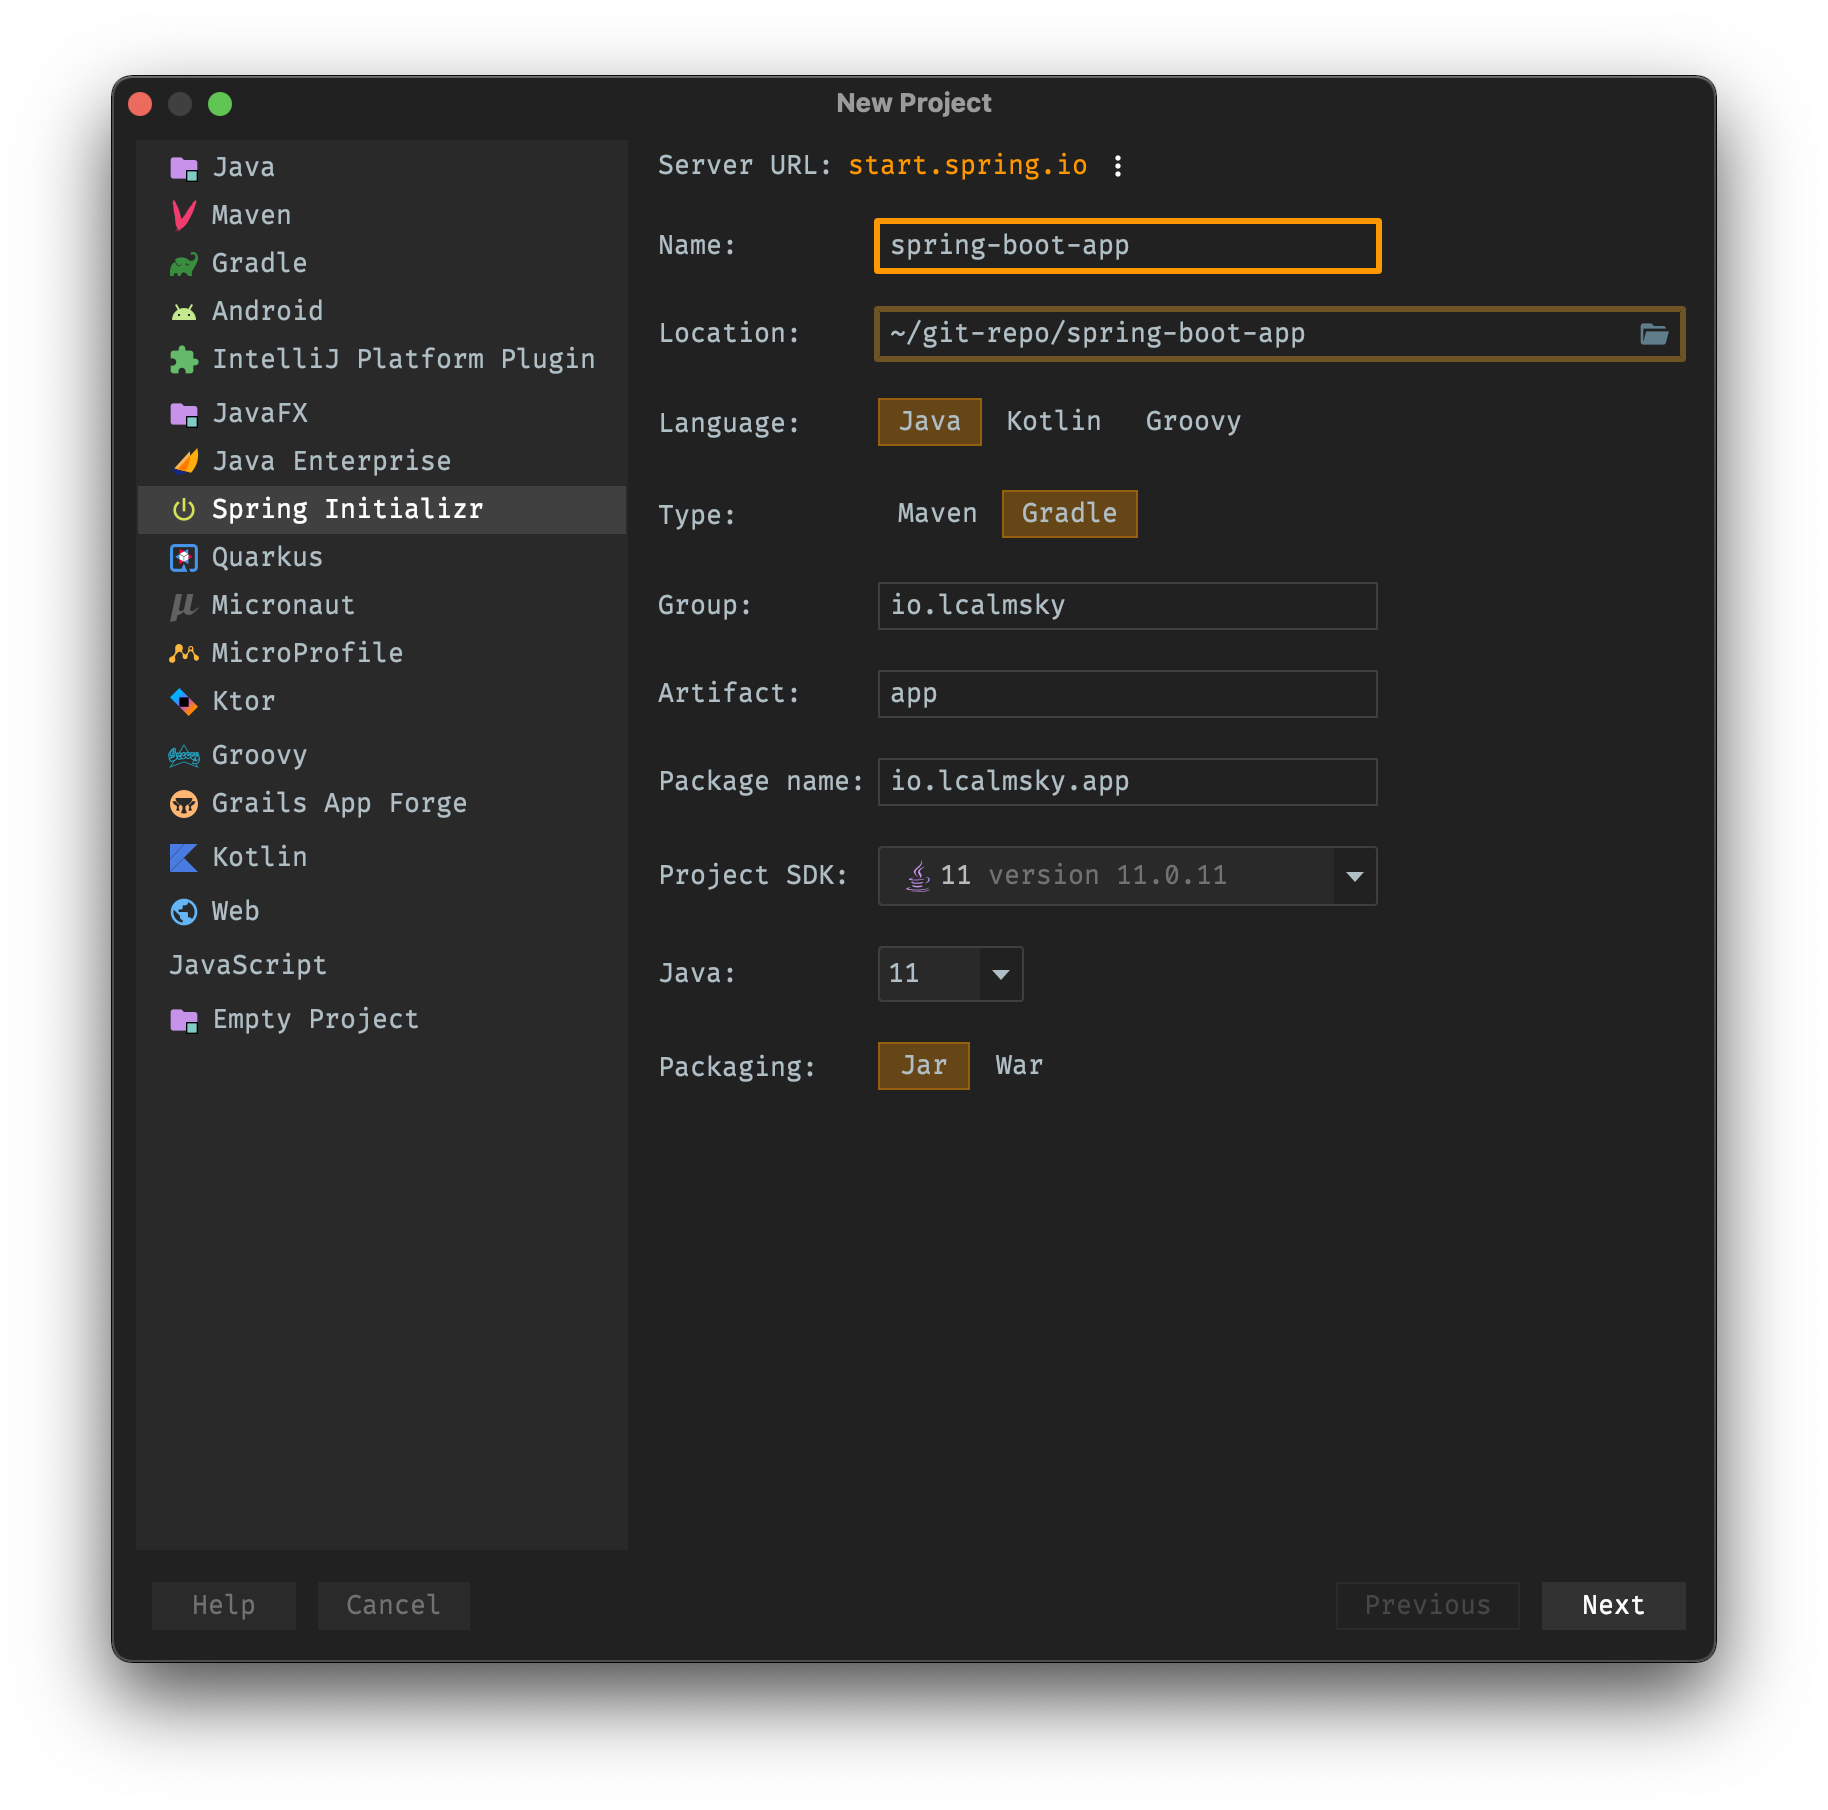
Task: Click the Name input field
Action: click(1127, 246)
